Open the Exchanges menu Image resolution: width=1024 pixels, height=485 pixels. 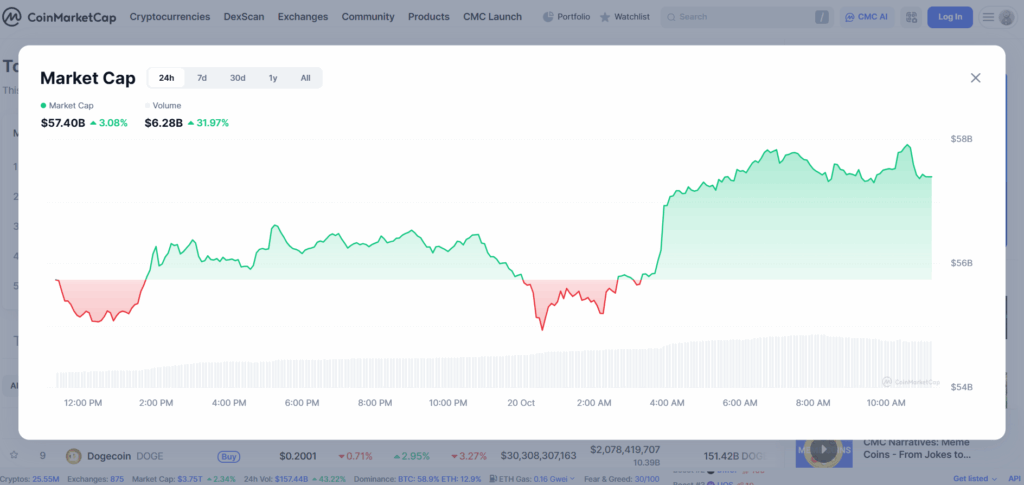[303, 17]
